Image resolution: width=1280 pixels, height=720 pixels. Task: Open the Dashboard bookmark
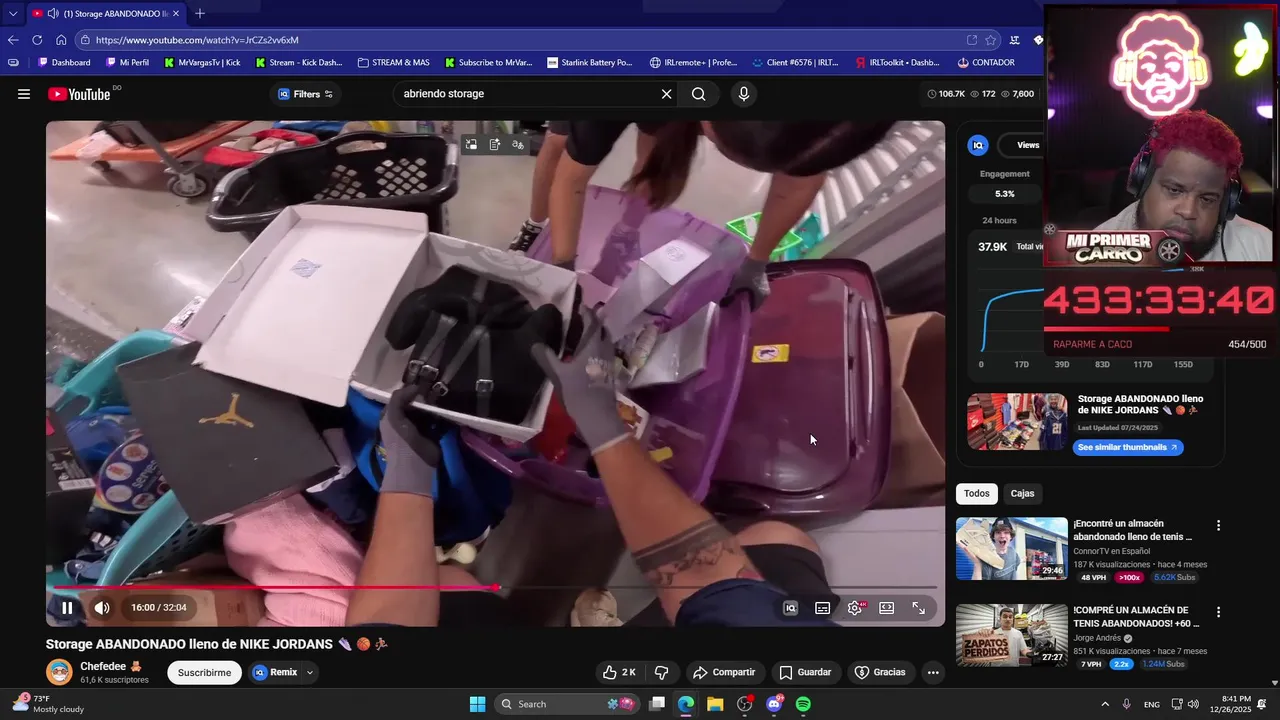(64, 62)
